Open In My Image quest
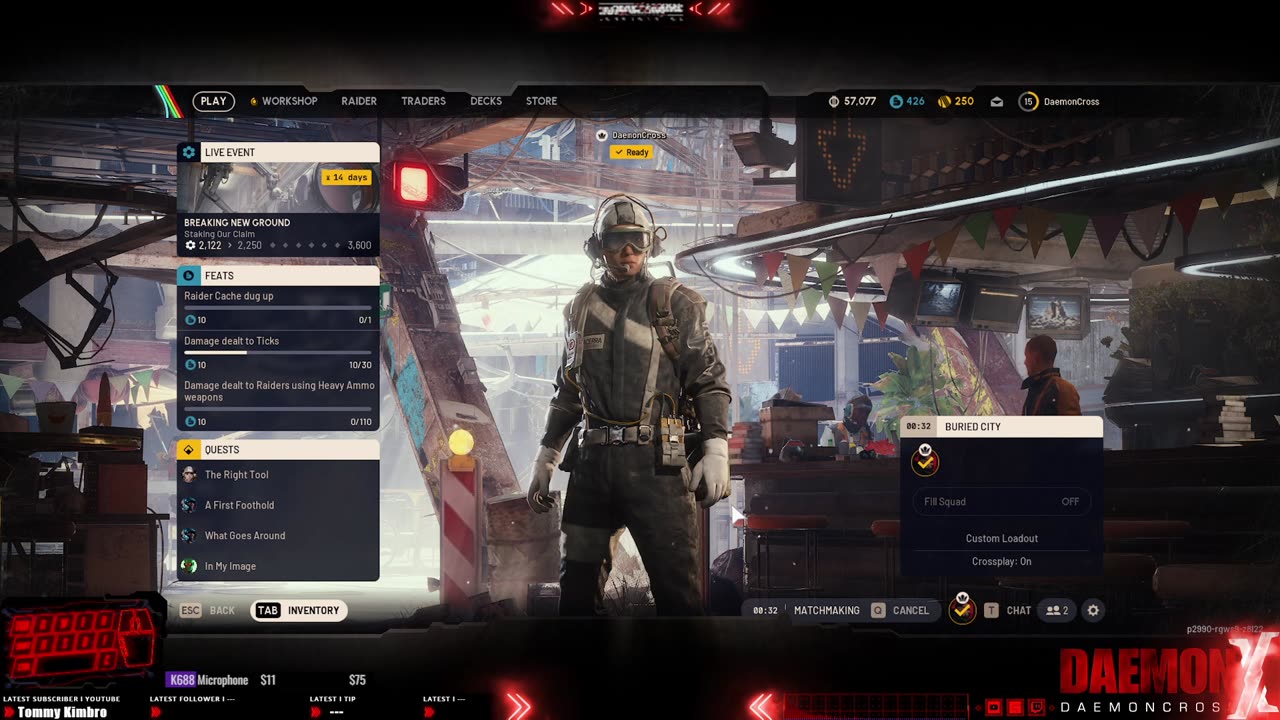1280x720 pixels. coord(278,566)
